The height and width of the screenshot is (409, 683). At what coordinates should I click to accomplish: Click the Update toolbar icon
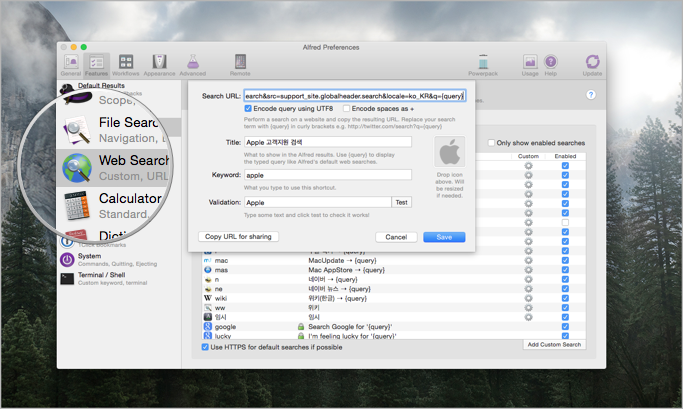coord(592,65)
